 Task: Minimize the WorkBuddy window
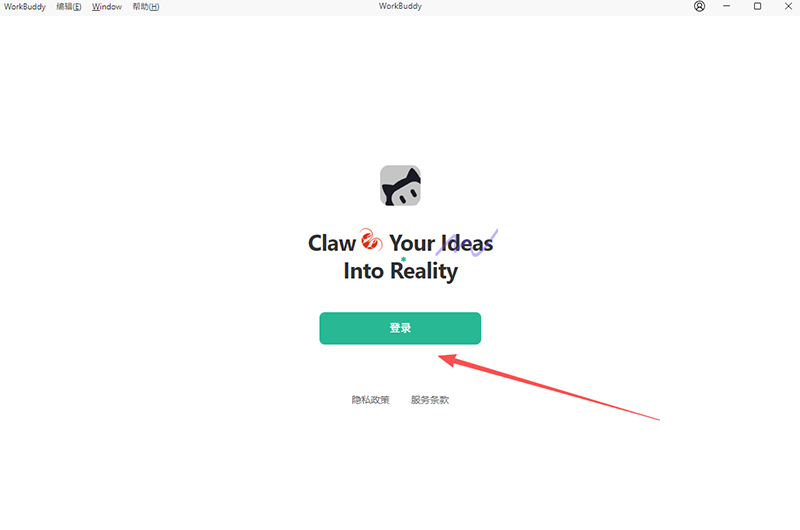click(x=727, y=6)
